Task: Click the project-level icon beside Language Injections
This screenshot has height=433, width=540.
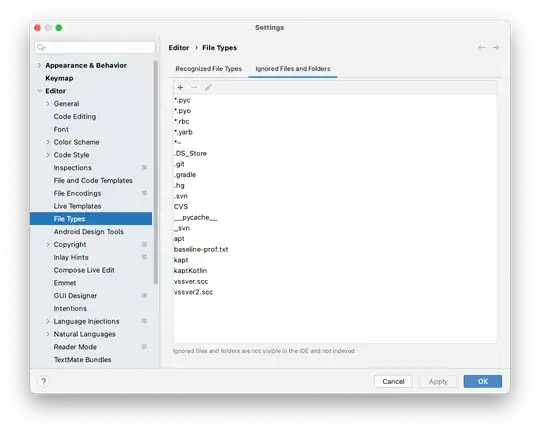Action: [x=145, y=321]
